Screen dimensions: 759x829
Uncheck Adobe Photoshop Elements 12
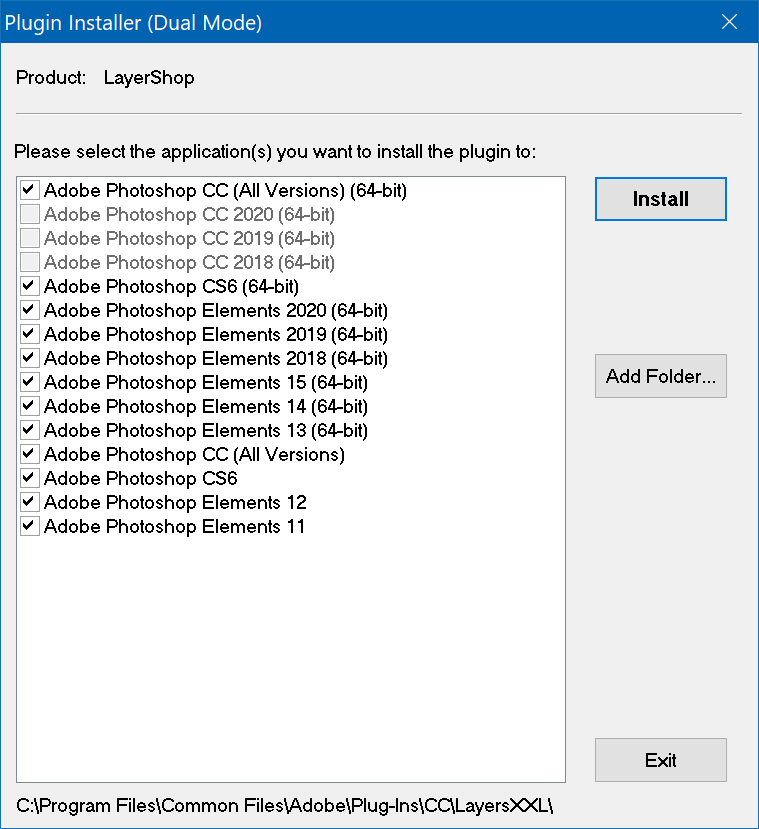30,502
